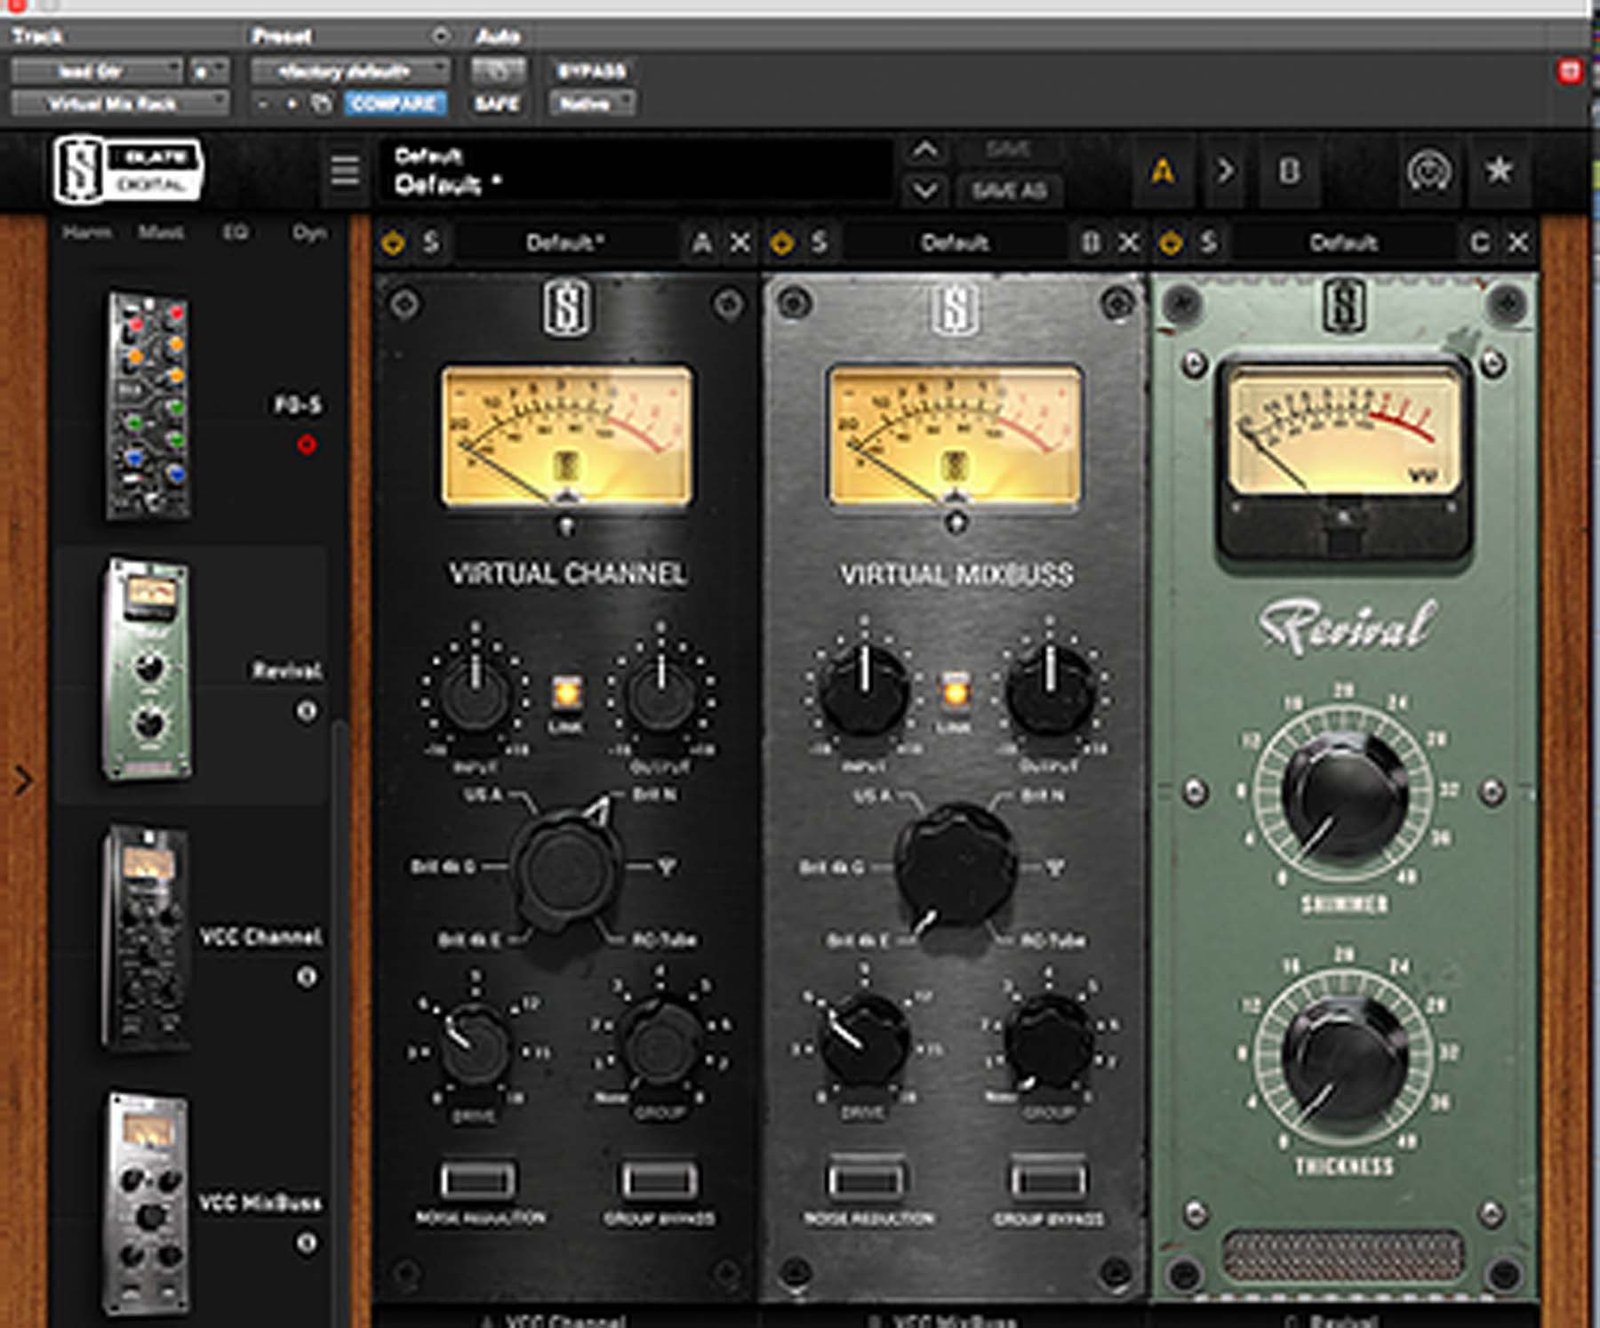Screen dimensions: 1600x1328
Task: Open the Virtual Mix Rack plugin selector
Action: tap(119, 103)
